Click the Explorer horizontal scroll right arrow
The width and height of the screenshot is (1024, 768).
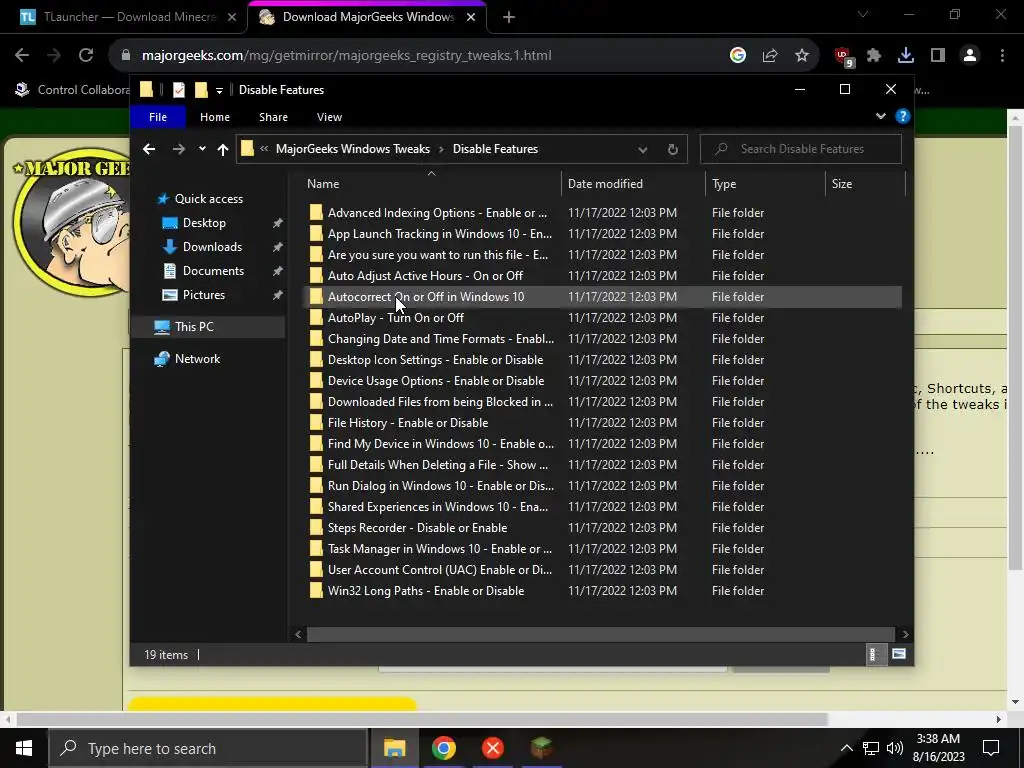[905, 634]
